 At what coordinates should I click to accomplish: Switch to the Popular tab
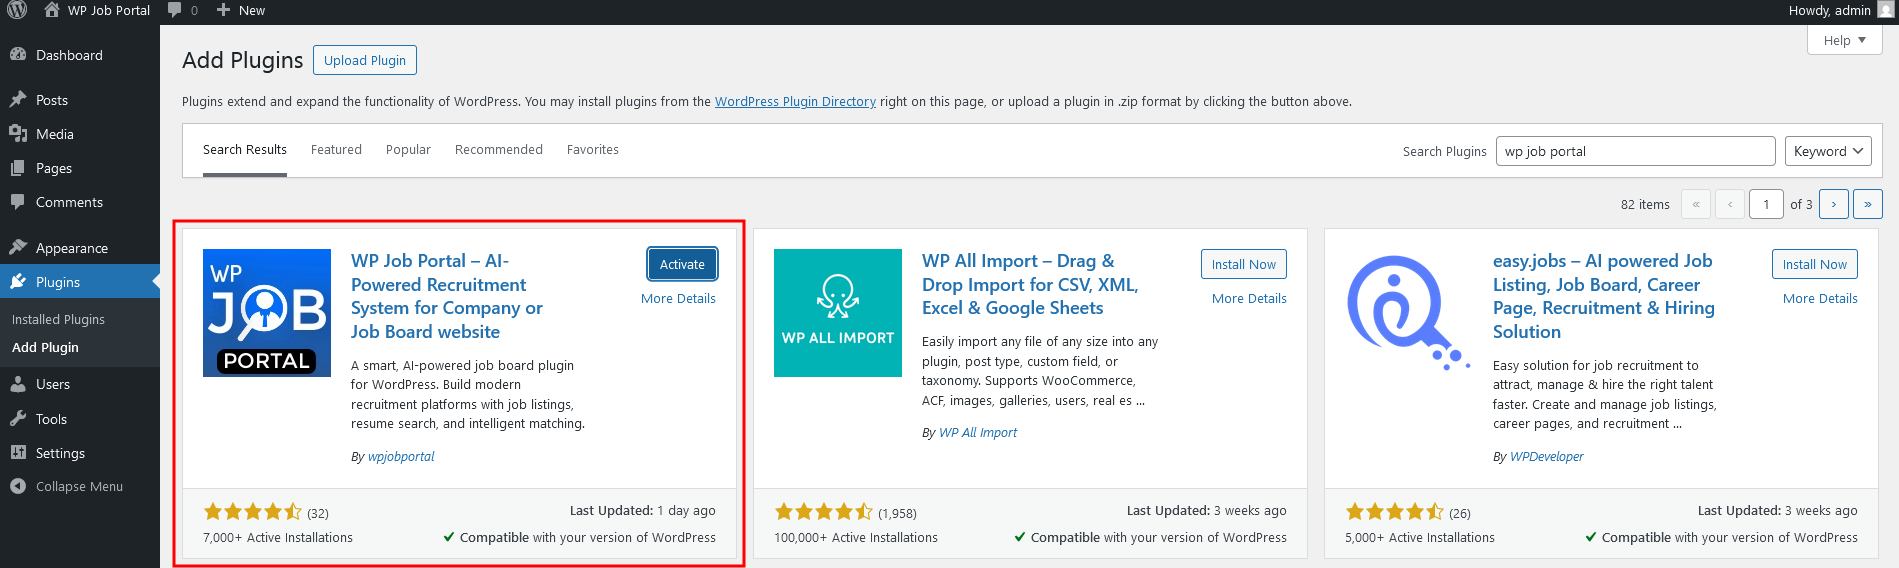click(x=408, y=149)
